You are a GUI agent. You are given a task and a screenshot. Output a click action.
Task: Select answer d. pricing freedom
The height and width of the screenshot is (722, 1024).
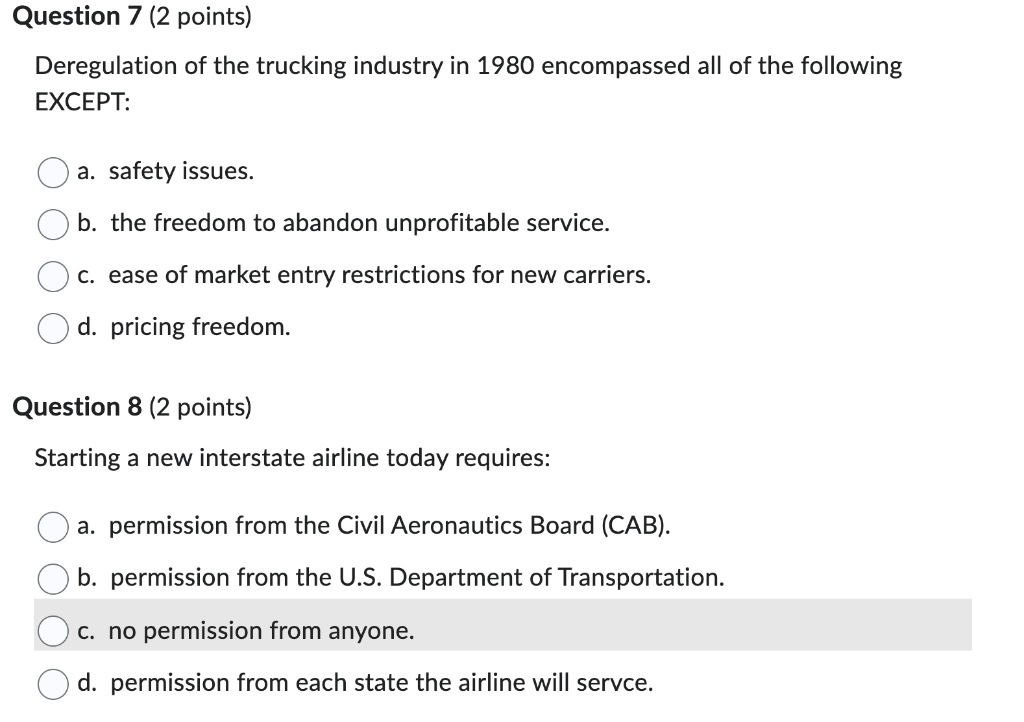(x=52, y=327)
